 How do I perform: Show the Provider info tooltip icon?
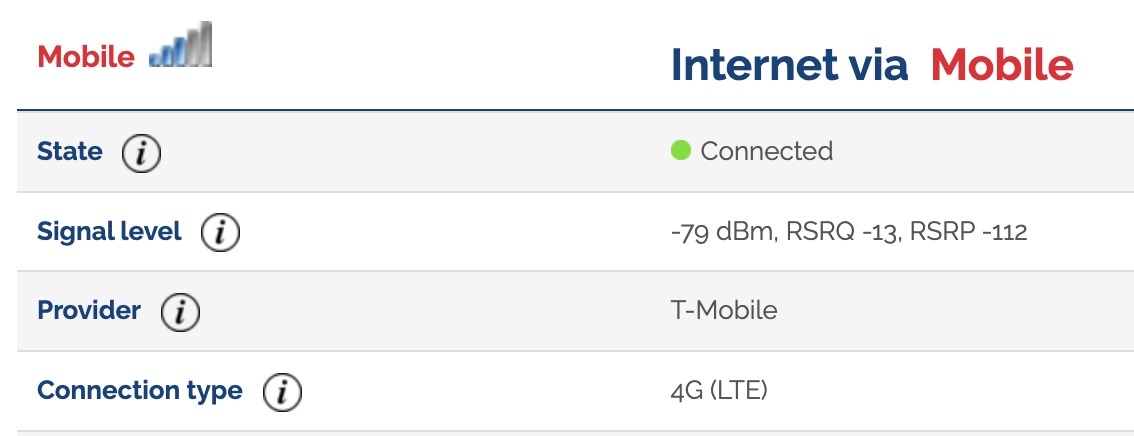[x=180, y=312]
